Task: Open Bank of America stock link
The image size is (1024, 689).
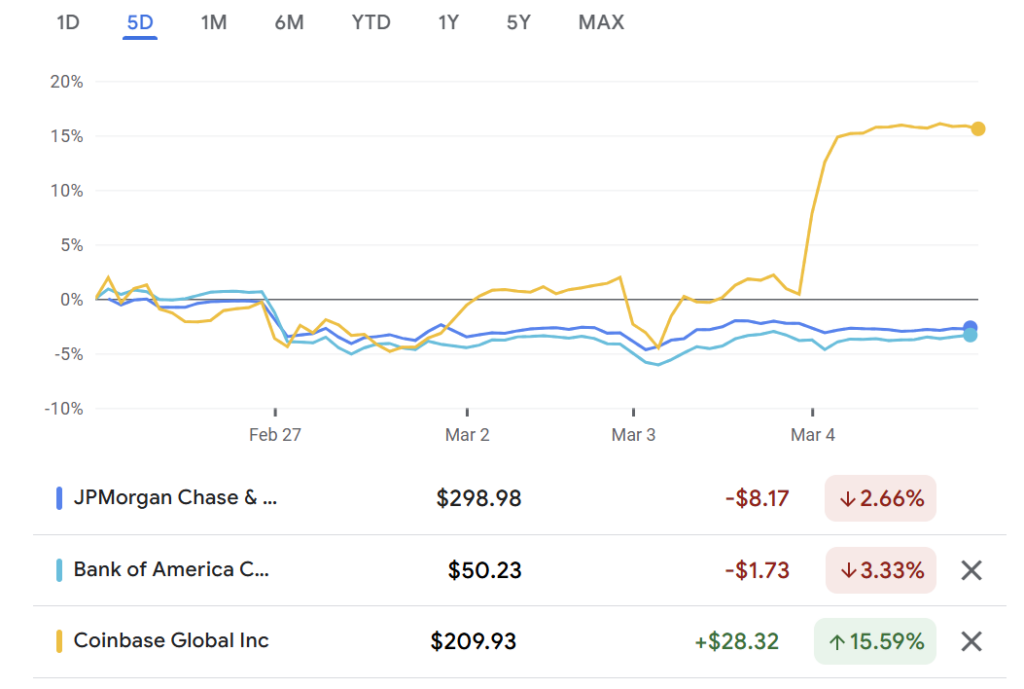Action: [x=171, y=570]
